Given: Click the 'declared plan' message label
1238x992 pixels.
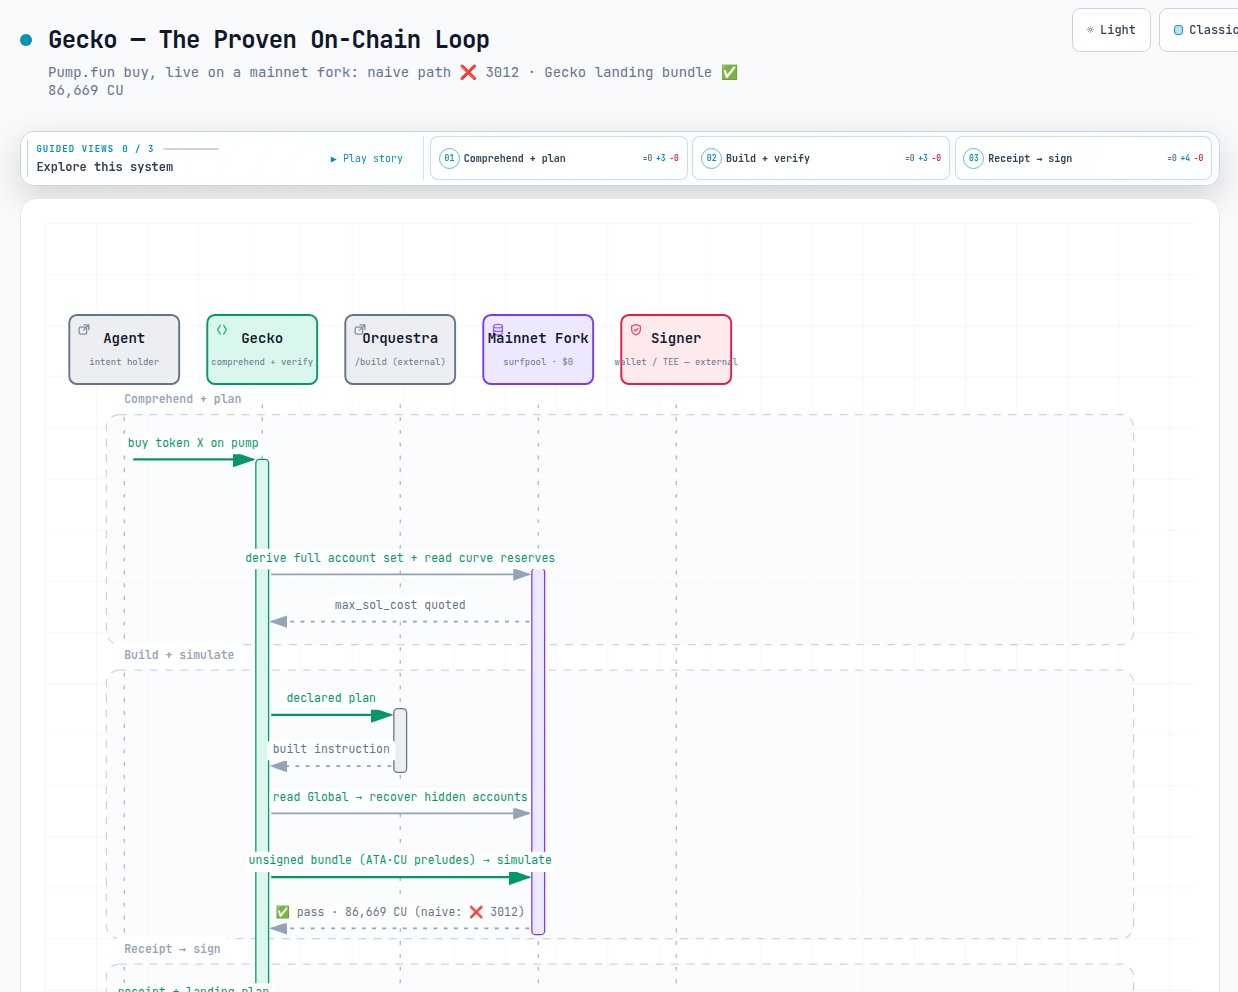Looking at the screenshot, I should click(331, 698).
